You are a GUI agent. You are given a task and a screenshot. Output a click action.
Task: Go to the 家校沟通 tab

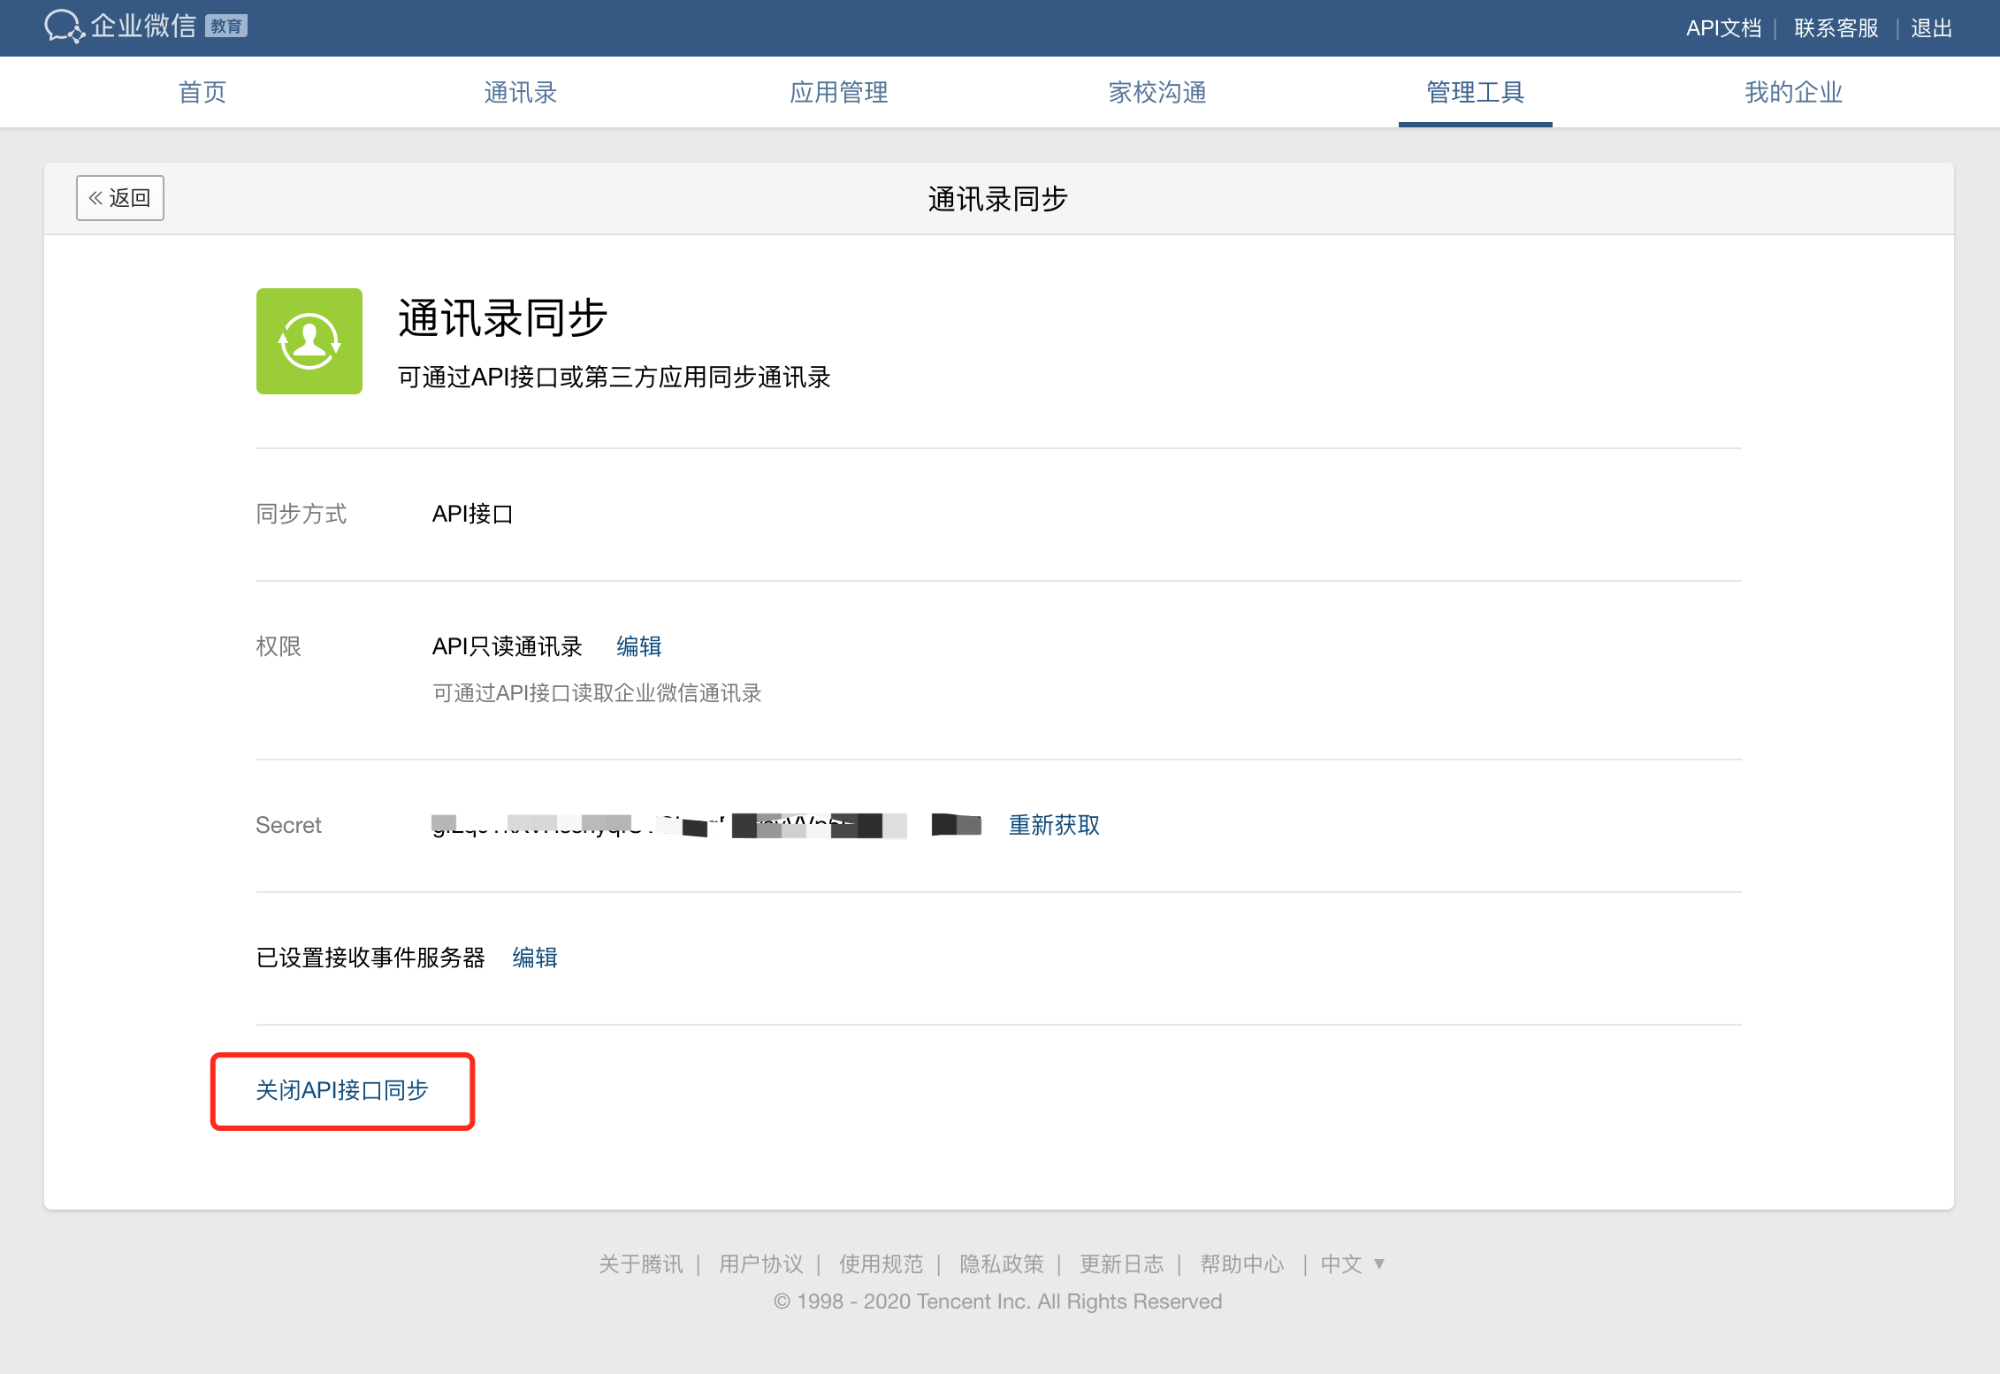point(1157,92)
